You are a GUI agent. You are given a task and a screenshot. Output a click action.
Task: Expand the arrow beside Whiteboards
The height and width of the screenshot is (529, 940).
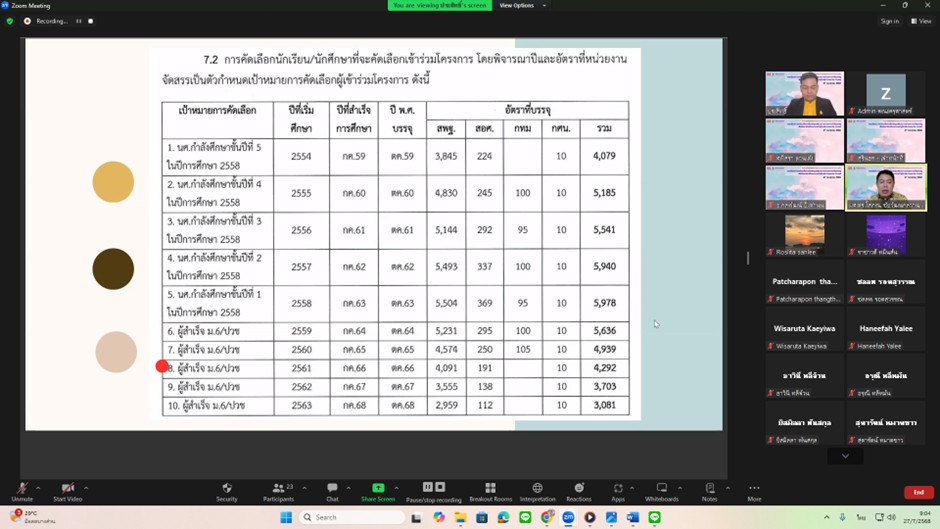pyautogui.click(x=680, y=488)
